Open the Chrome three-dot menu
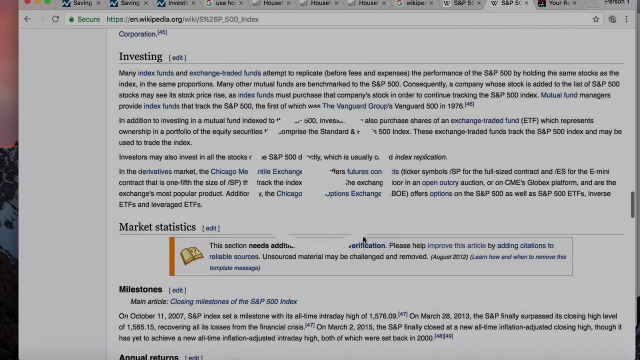Screen dimensions: 640x360 (x=627, y=19)
